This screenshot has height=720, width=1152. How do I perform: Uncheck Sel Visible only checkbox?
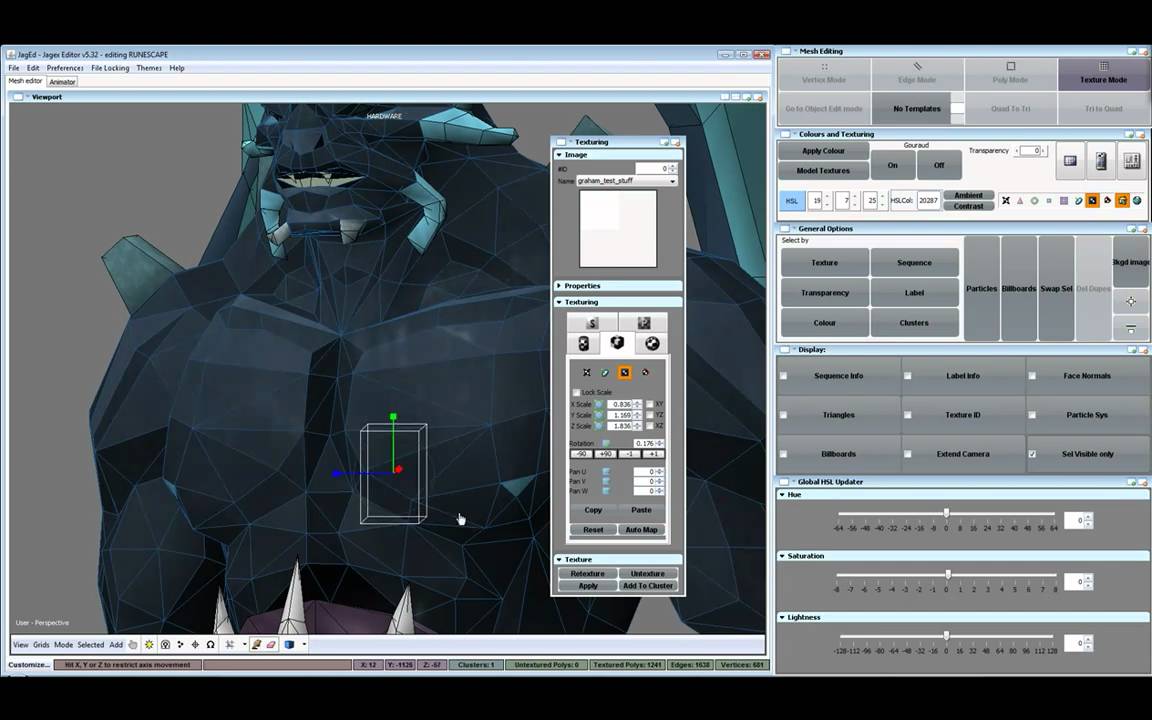pyautogui.click(x=1032, y=454)
